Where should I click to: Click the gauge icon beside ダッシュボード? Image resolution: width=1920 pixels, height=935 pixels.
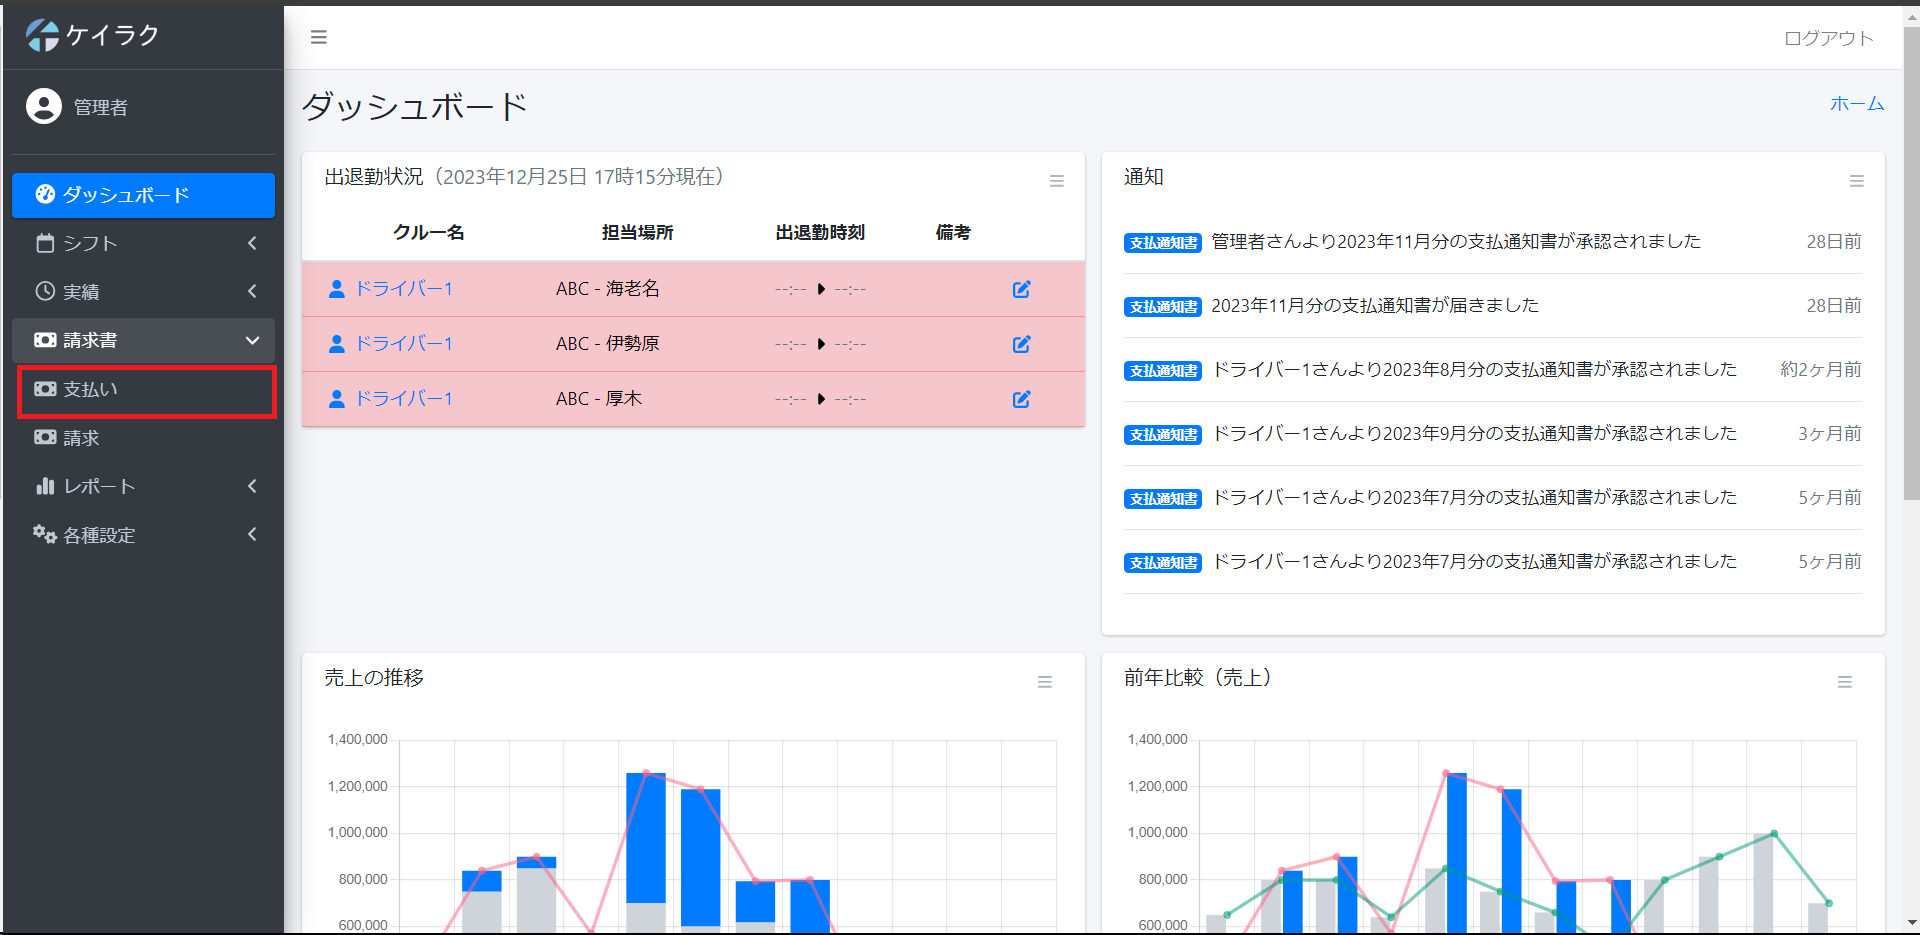(45, 194)
